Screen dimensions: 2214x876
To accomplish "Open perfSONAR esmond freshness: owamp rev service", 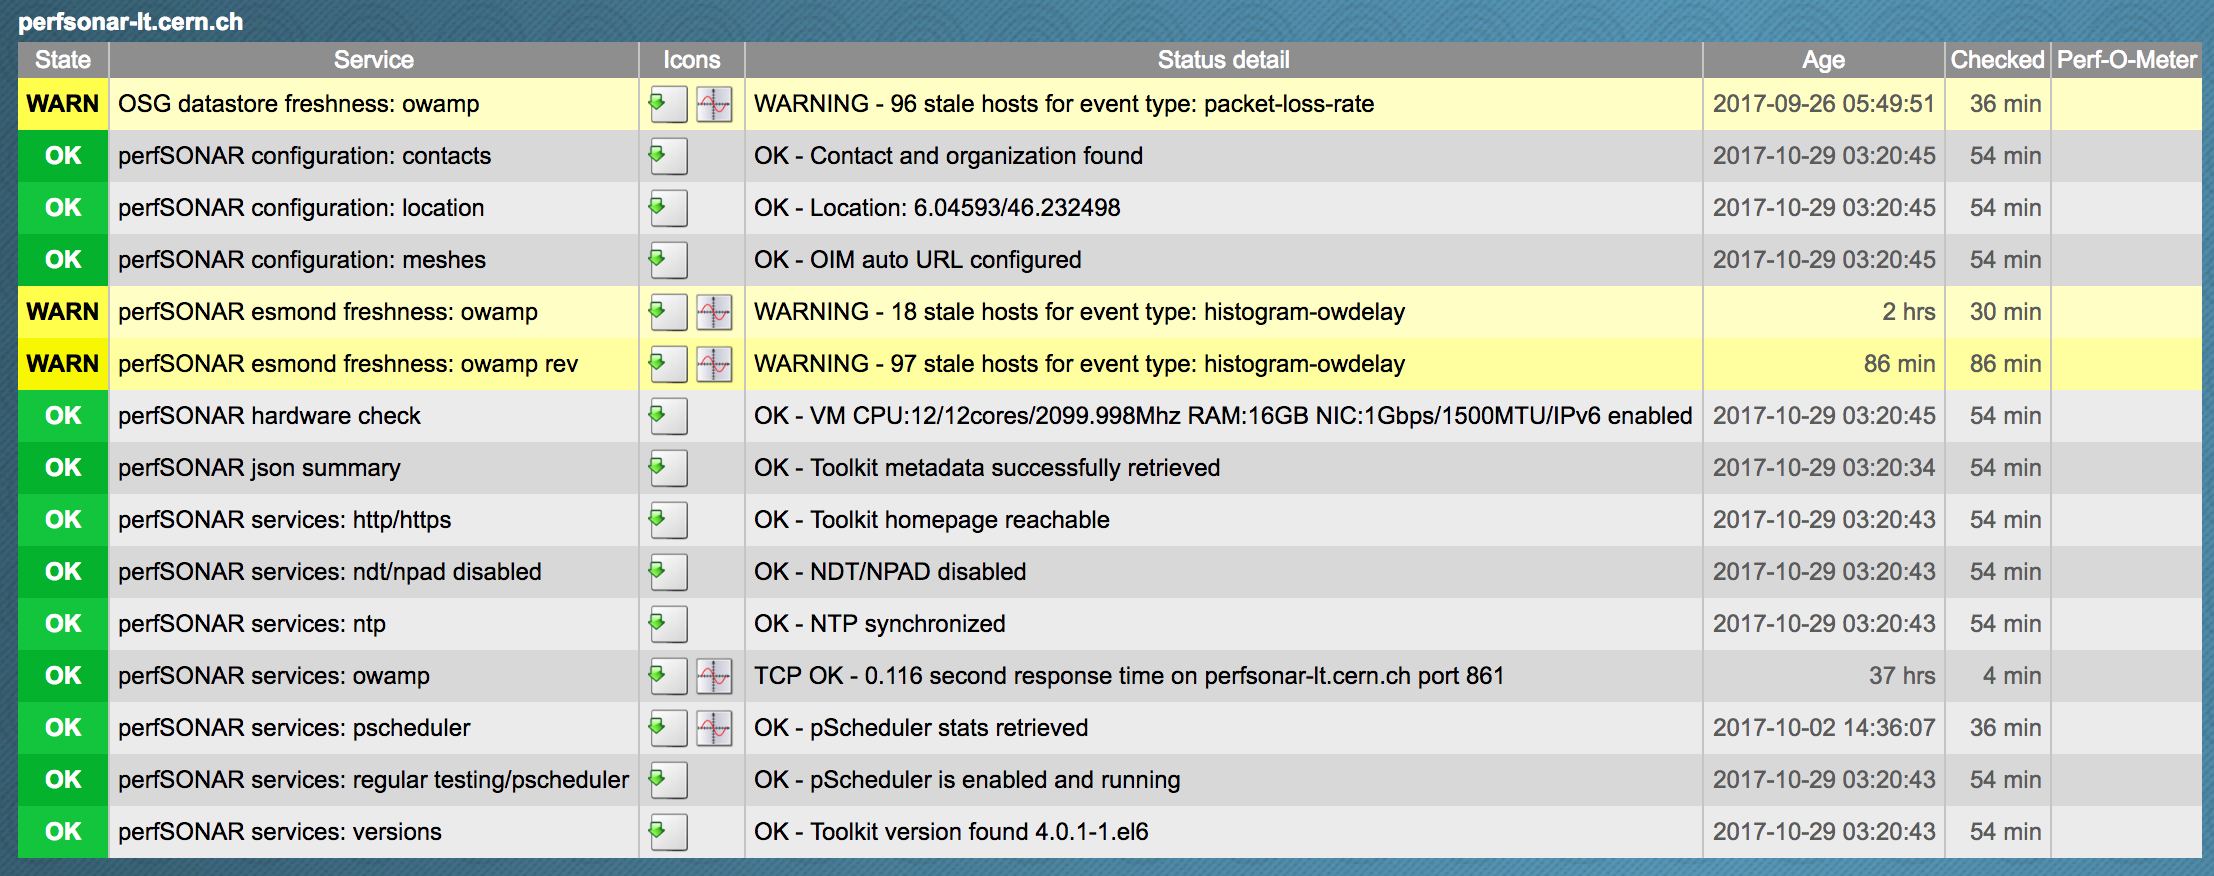I will click(348, 364).
